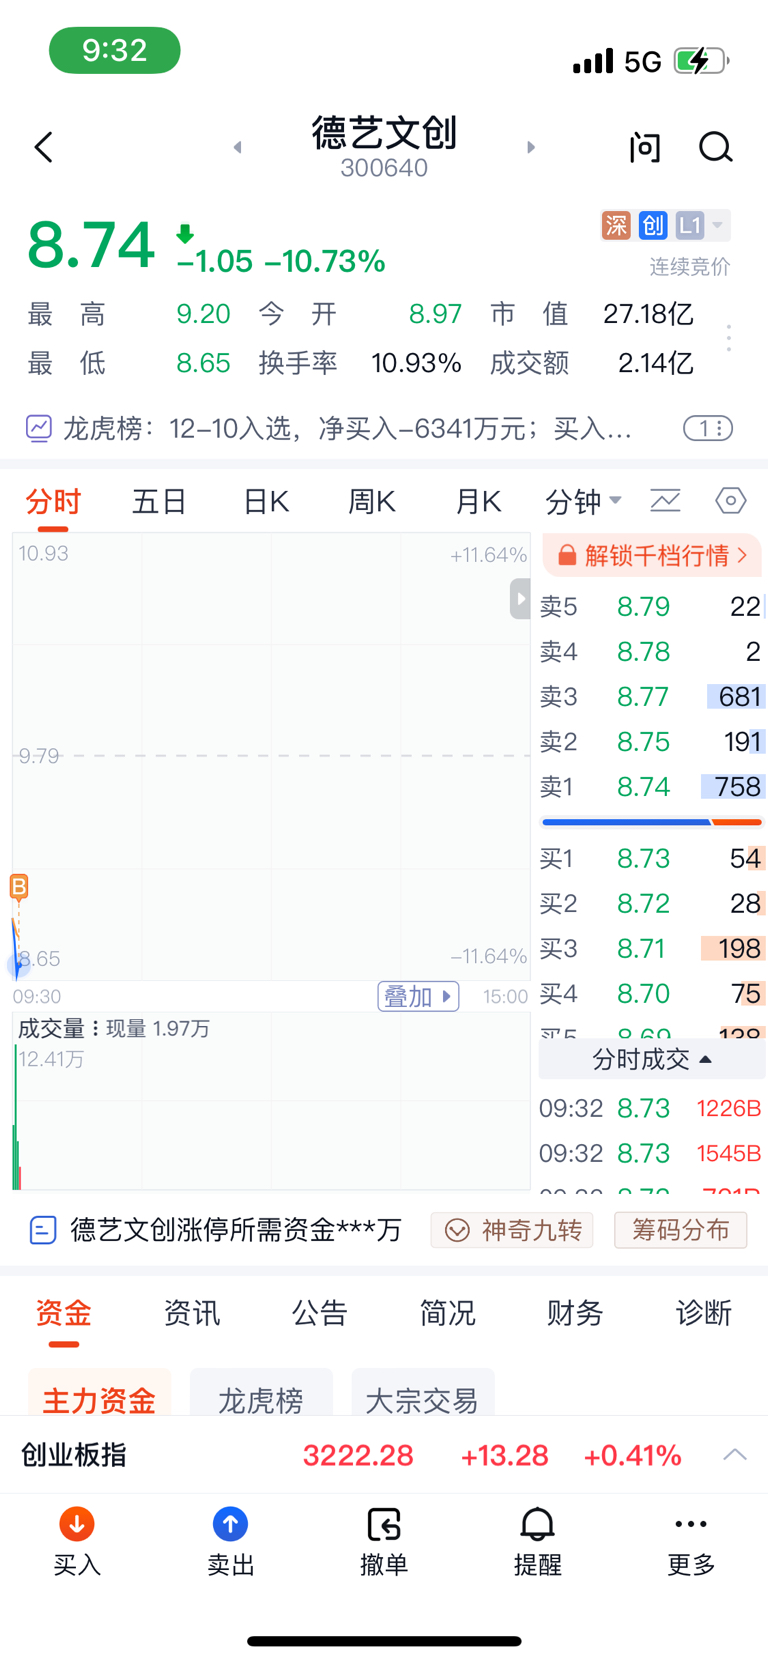Open the three-dot menu beside 市值
Image resolution: width=768 pixels, height=1663 pixels.
coord(729,338)
